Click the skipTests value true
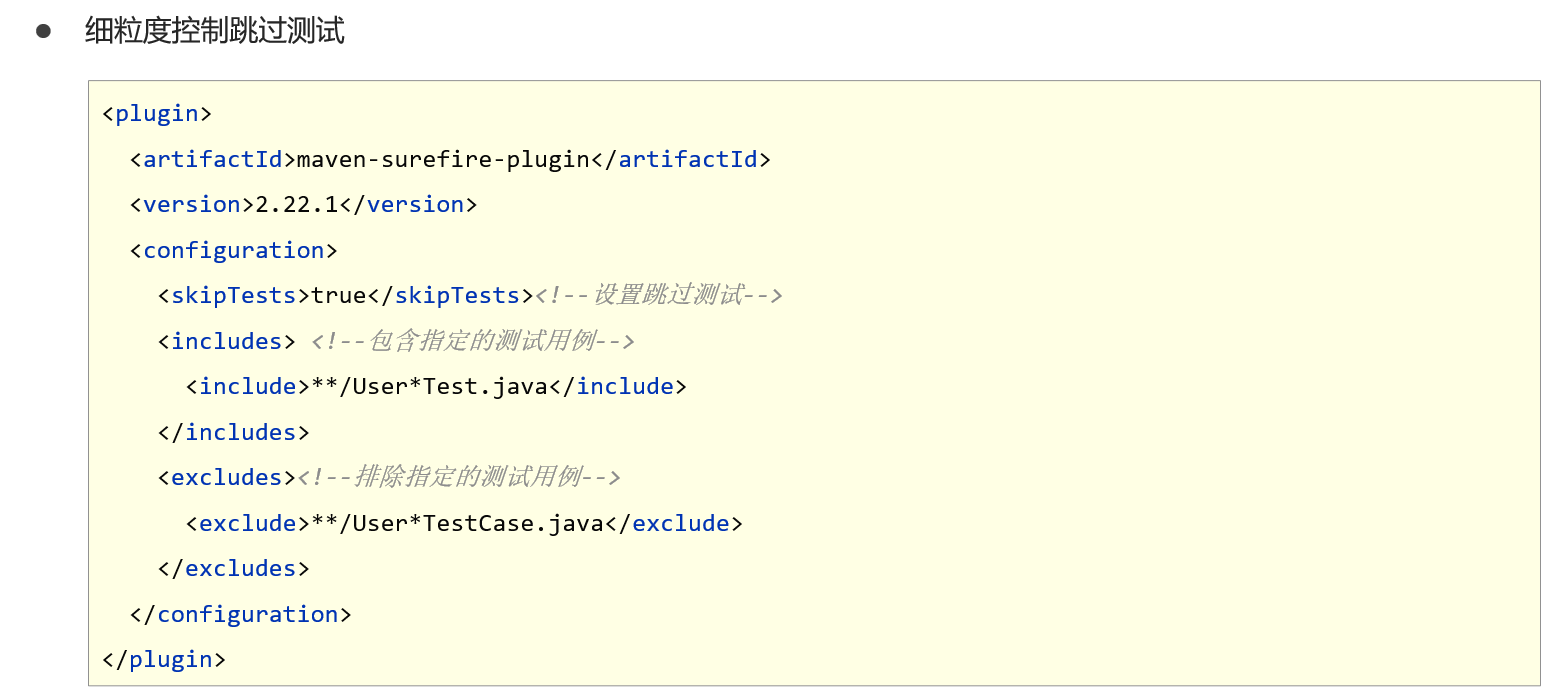This screenshot has height=693, width=1565. click(339, 295)
